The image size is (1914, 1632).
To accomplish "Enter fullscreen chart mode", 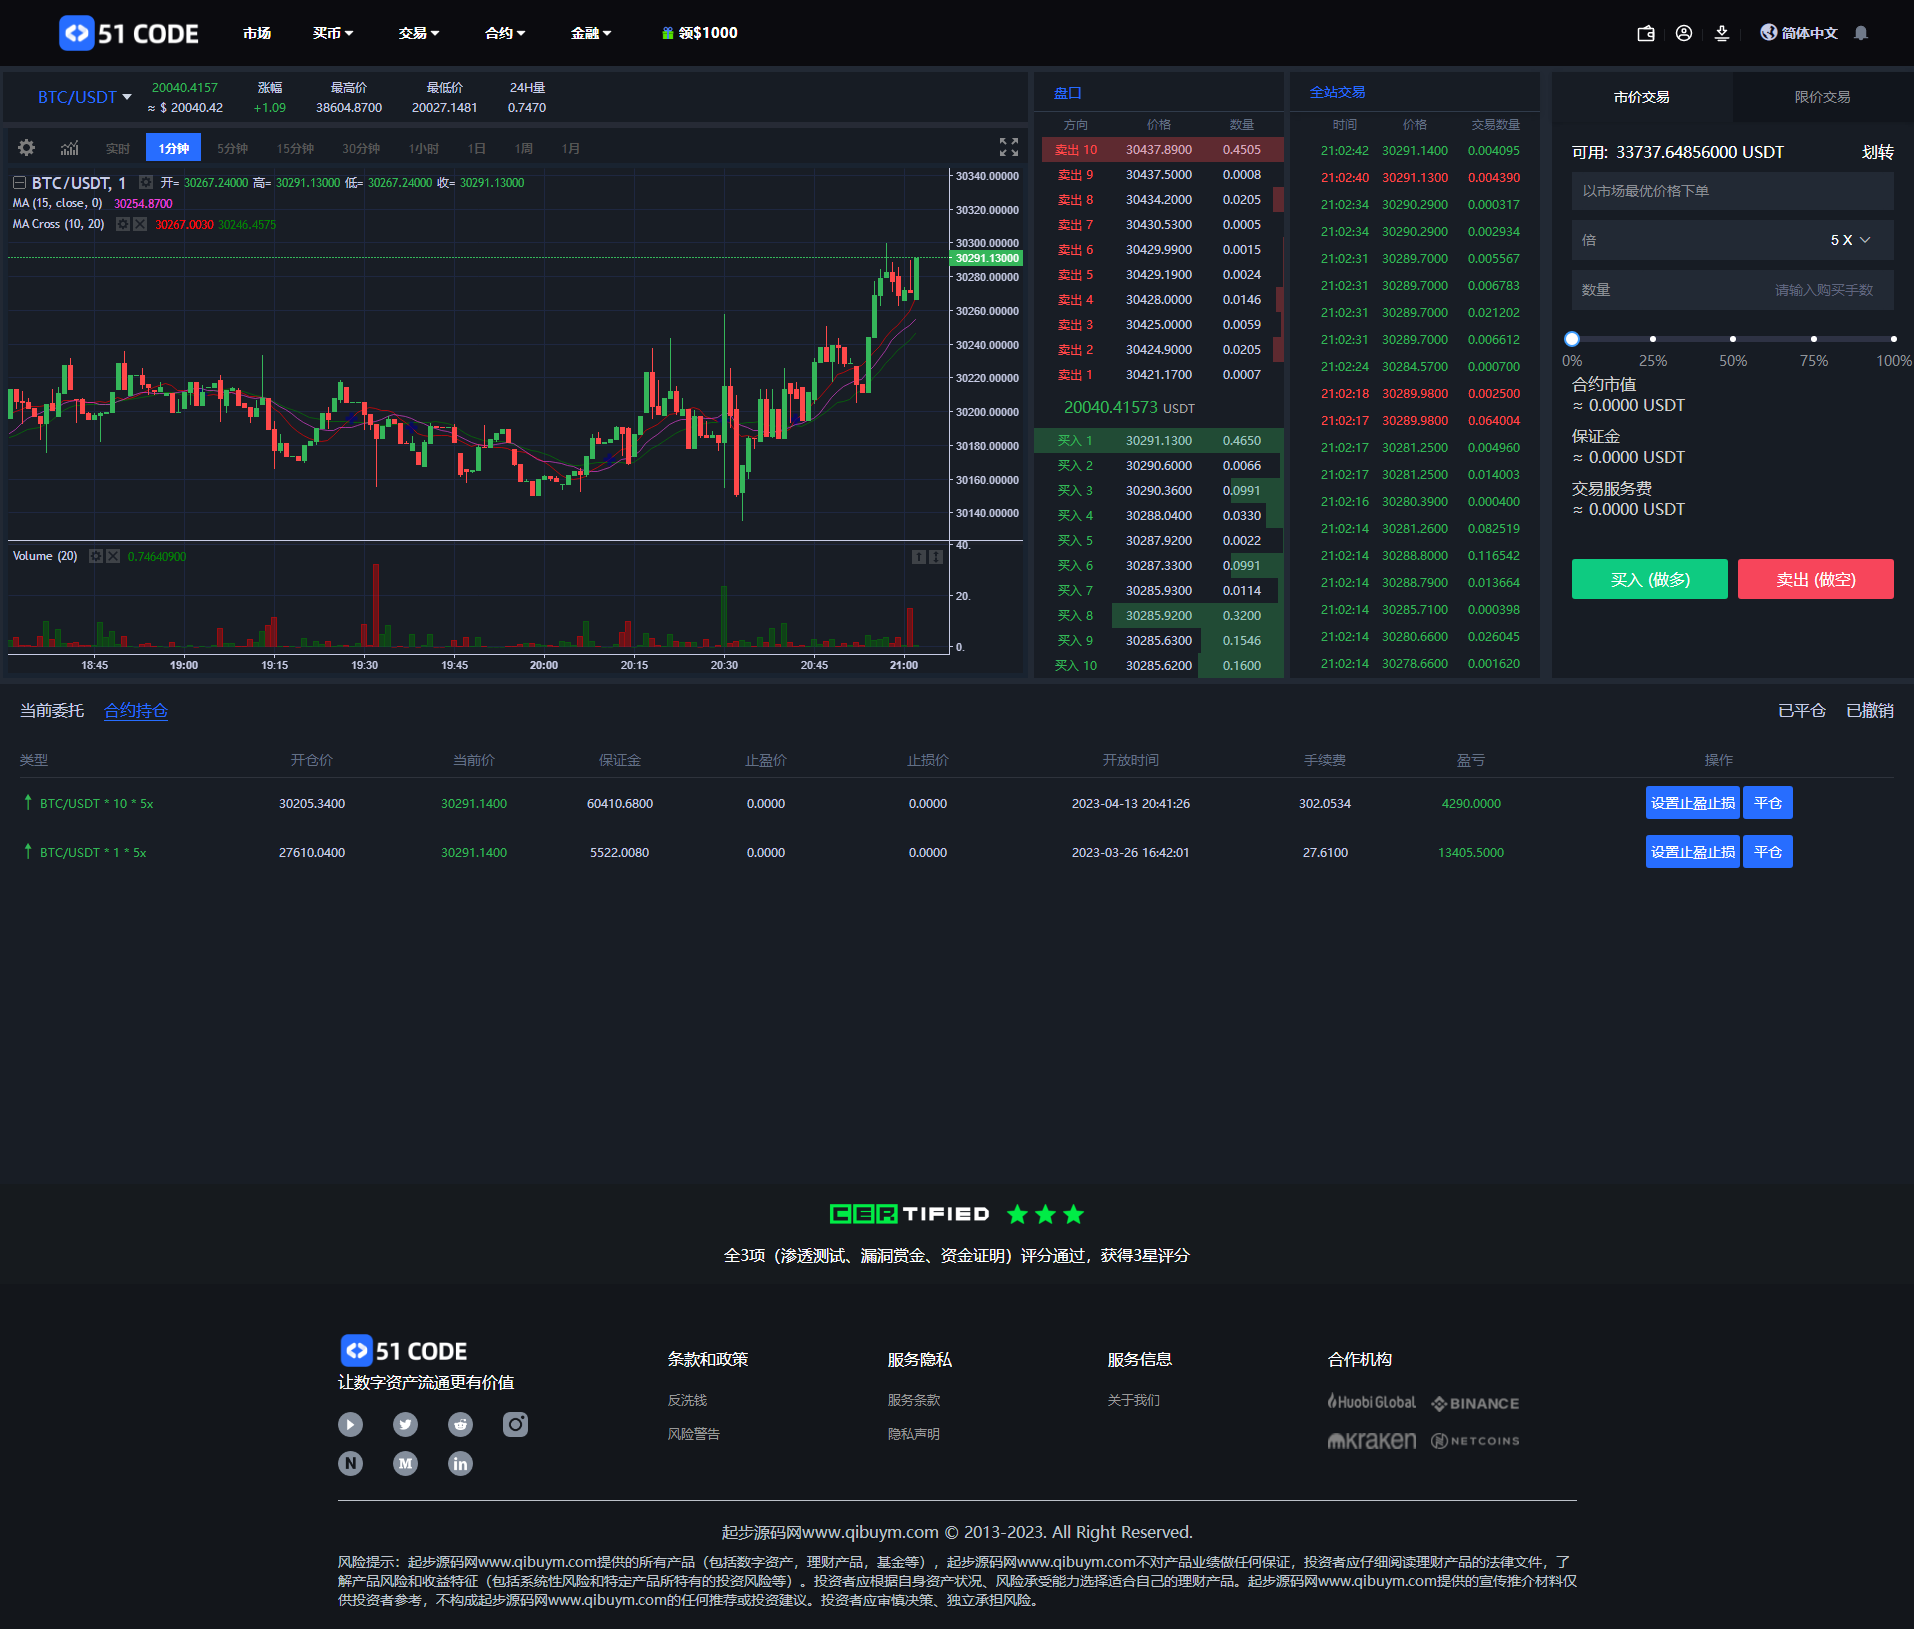I will (x=1008, y=147).
